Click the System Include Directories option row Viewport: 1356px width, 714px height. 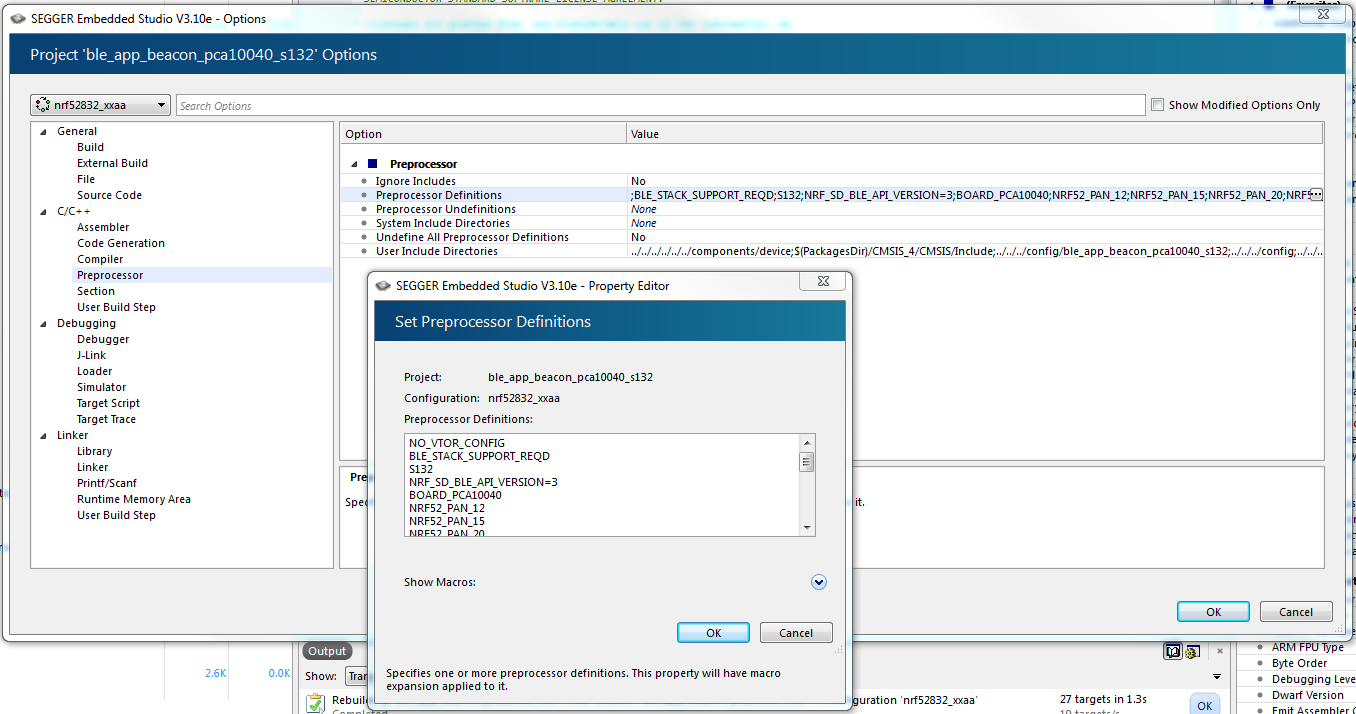coord(831,223)
